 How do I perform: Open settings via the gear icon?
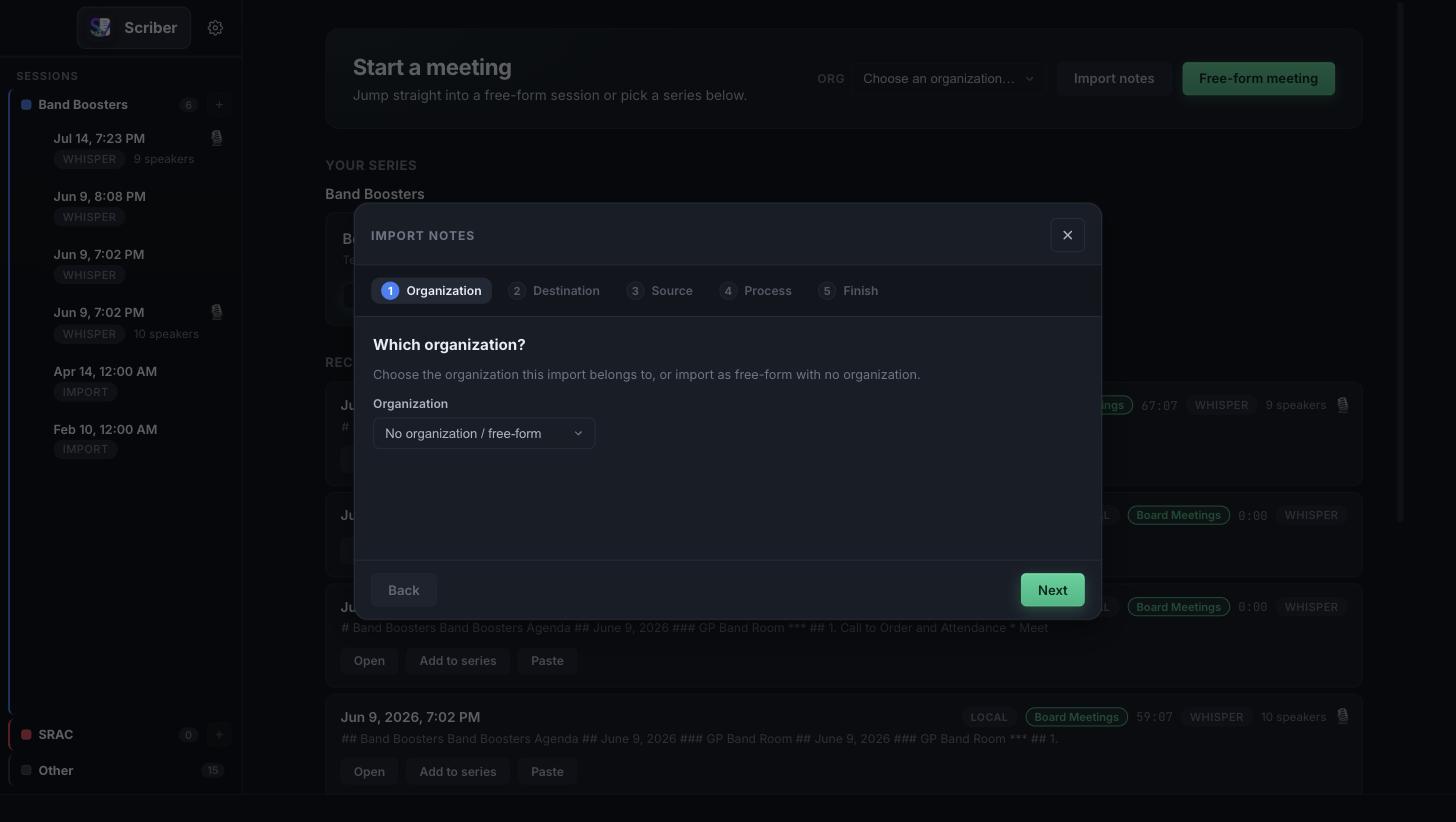[x=215, y=28]
